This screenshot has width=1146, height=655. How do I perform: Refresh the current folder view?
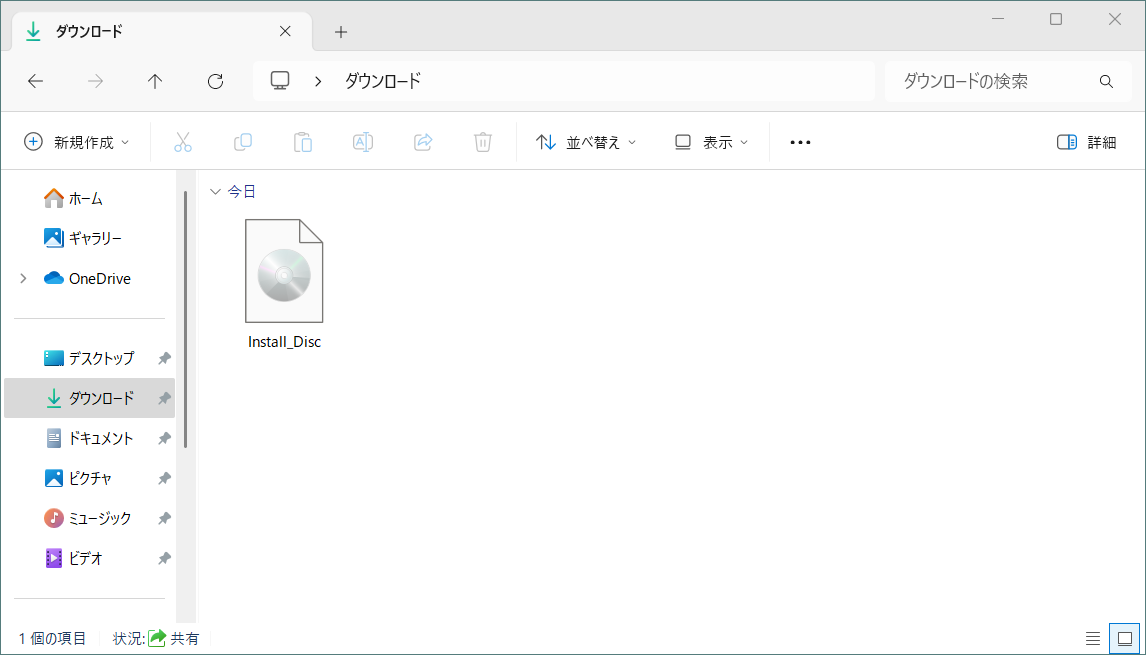tap(215, 81)
